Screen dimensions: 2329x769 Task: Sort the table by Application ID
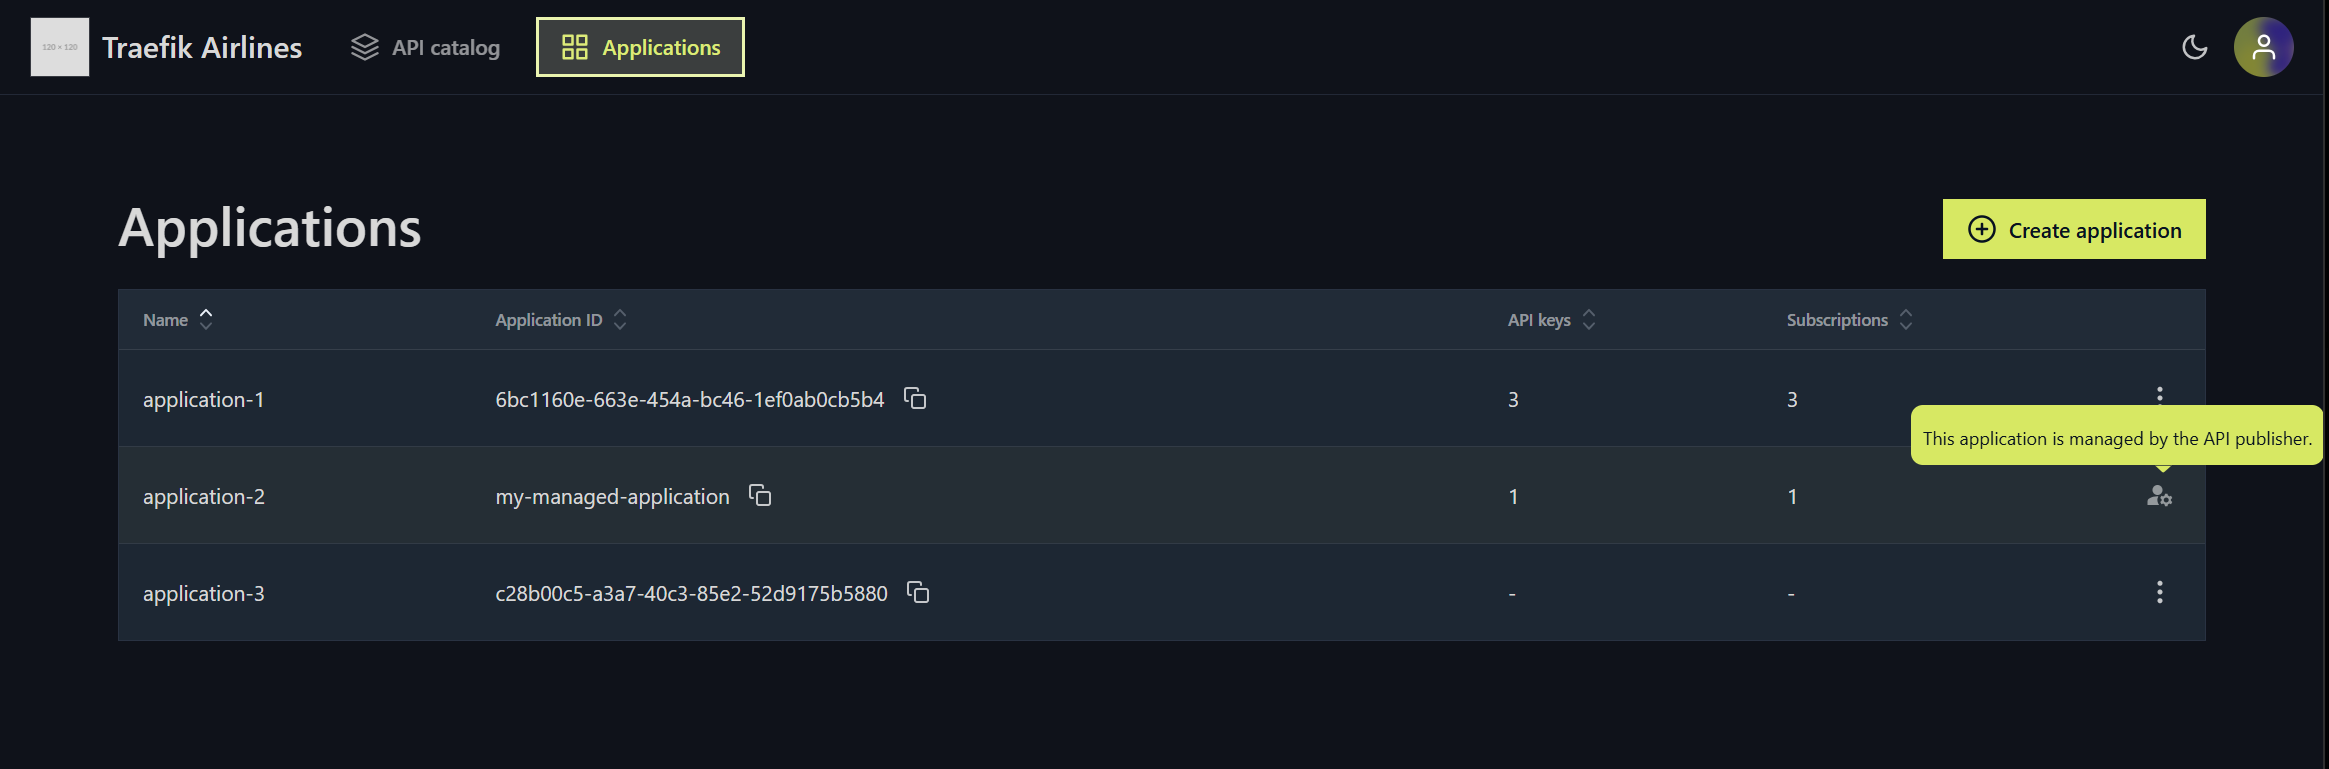click(x=561, y=319)
